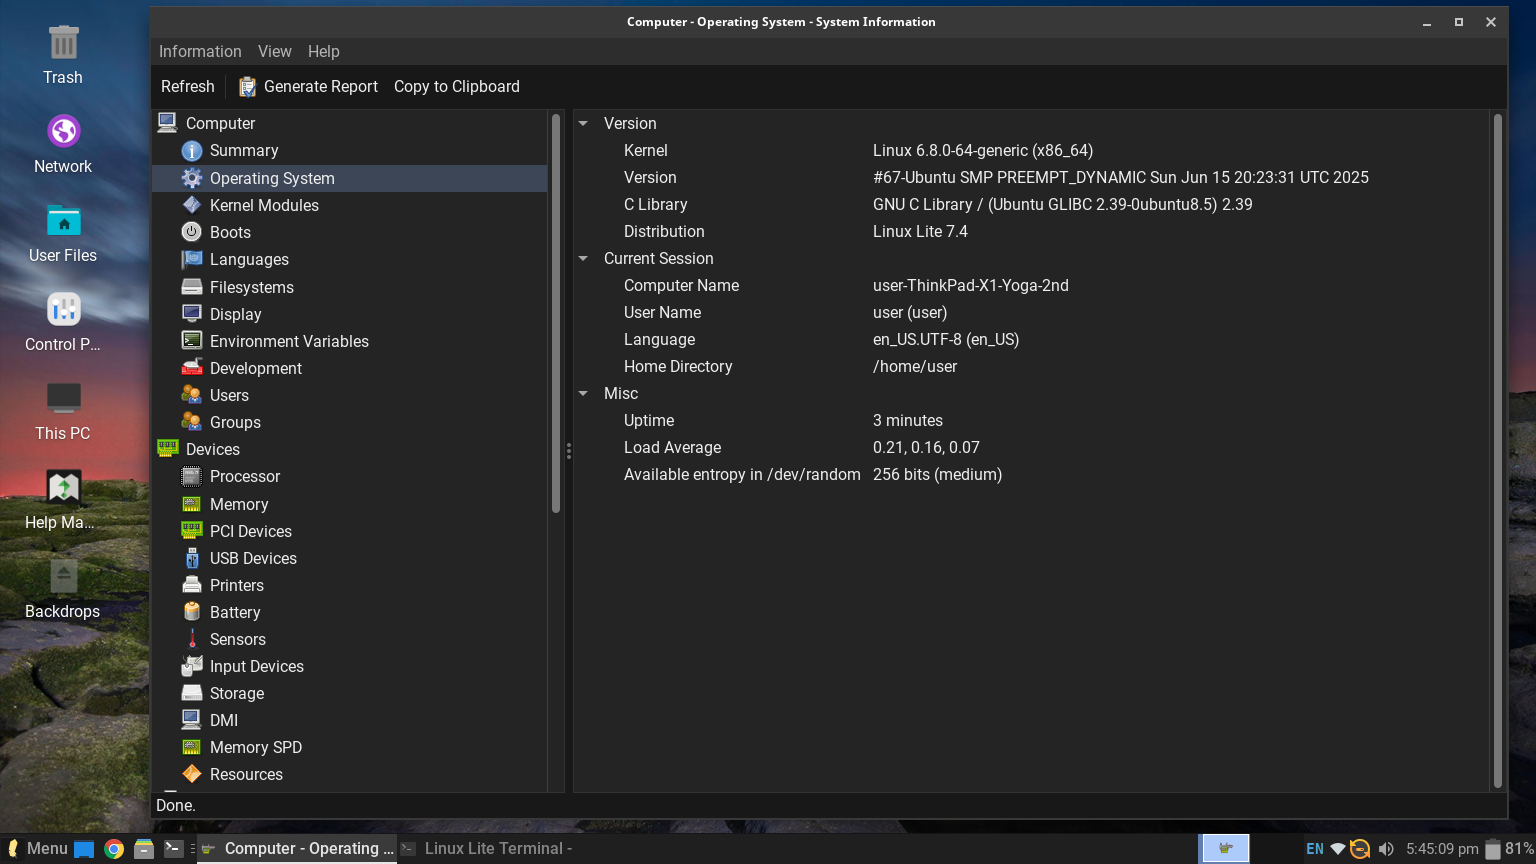Open Environment Variables terminal icon
The image size is (1536, 864).
[x=192, y=341]
